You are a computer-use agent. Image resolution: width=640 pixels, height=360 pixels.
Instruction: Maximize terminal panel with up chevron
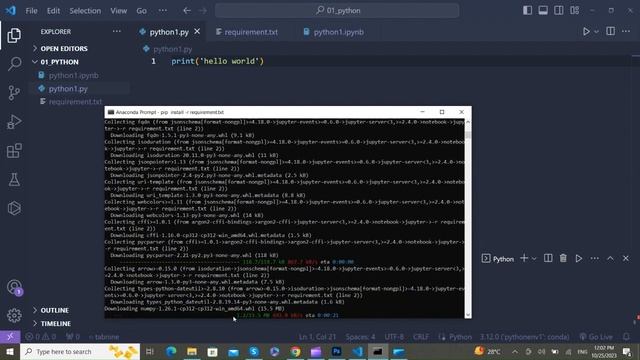610,258
